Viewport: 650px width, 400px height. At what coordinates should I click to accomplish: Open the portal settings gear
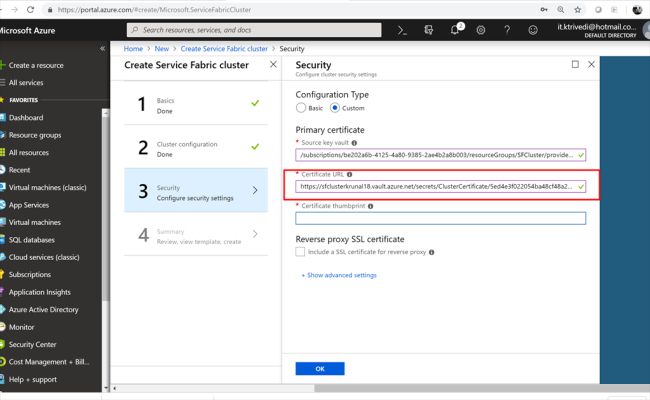(x=481, y=30)
